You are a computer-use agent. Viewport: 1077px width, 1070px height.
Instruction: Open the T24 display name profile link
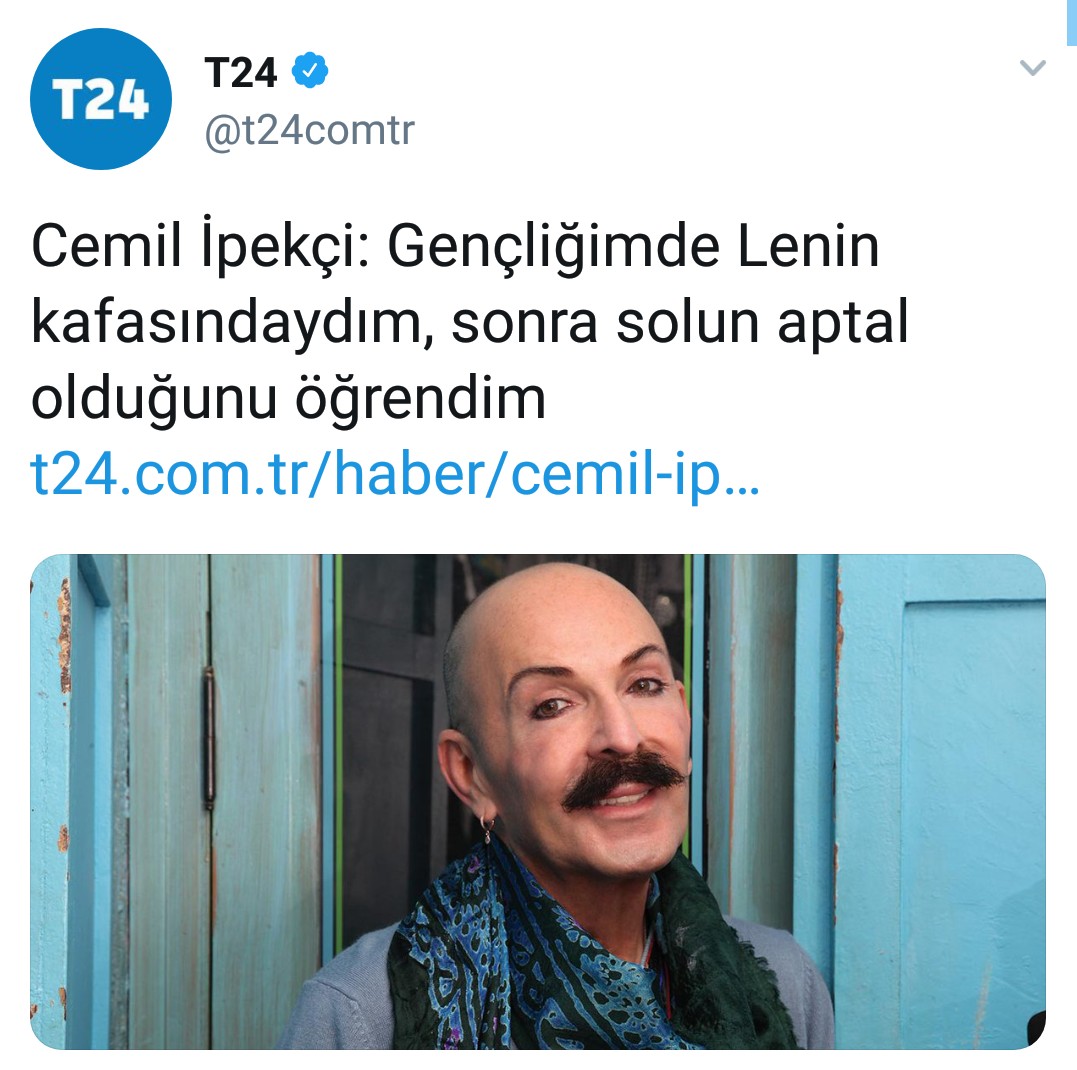point(240,71)
